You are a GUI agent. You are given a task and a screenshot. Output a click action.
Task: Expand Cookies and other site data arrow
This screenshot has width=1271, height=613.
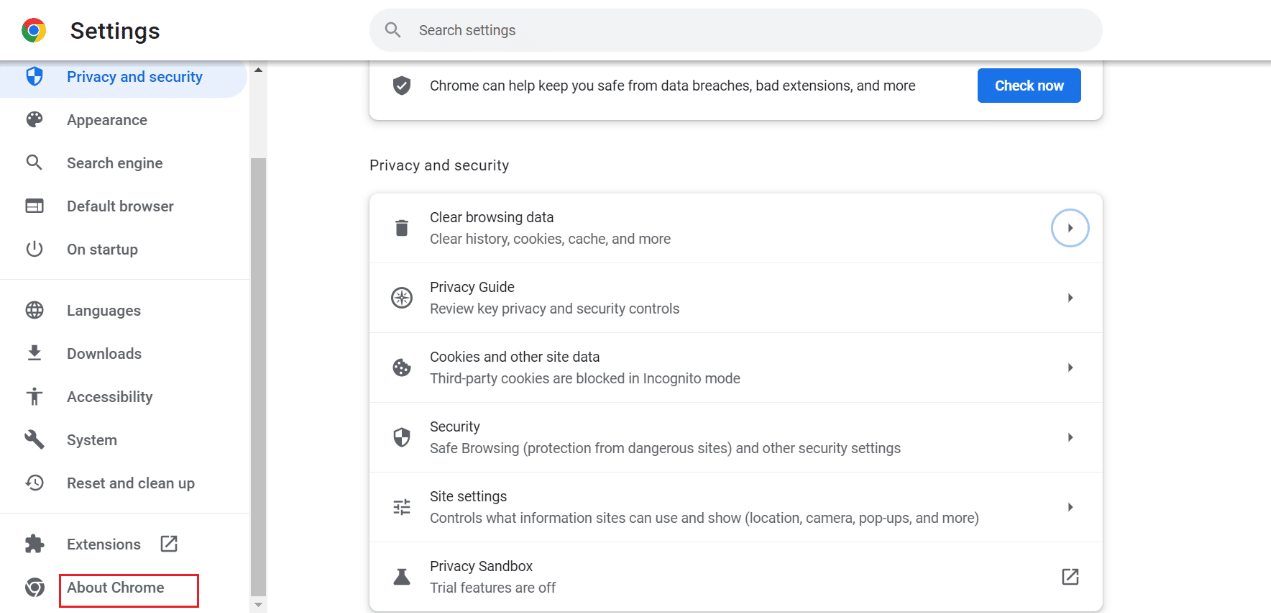pos(1070,368)
